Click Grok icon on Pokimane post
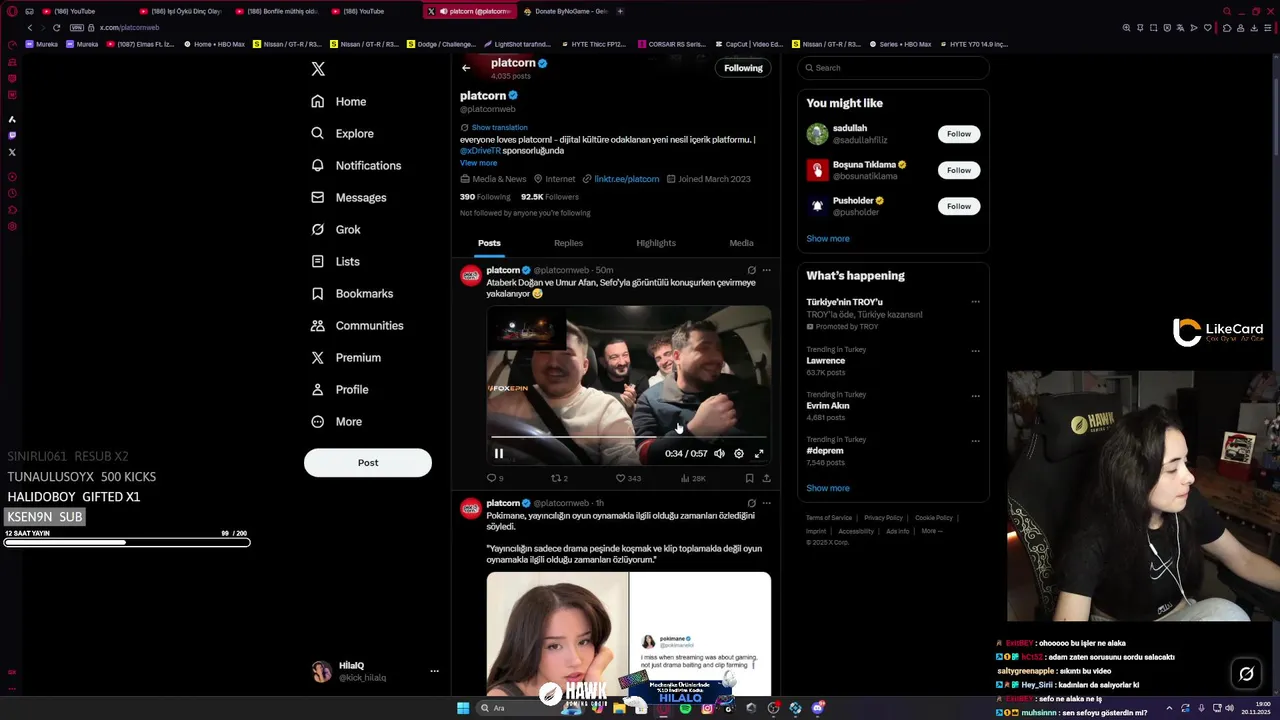 pos(751,503)
